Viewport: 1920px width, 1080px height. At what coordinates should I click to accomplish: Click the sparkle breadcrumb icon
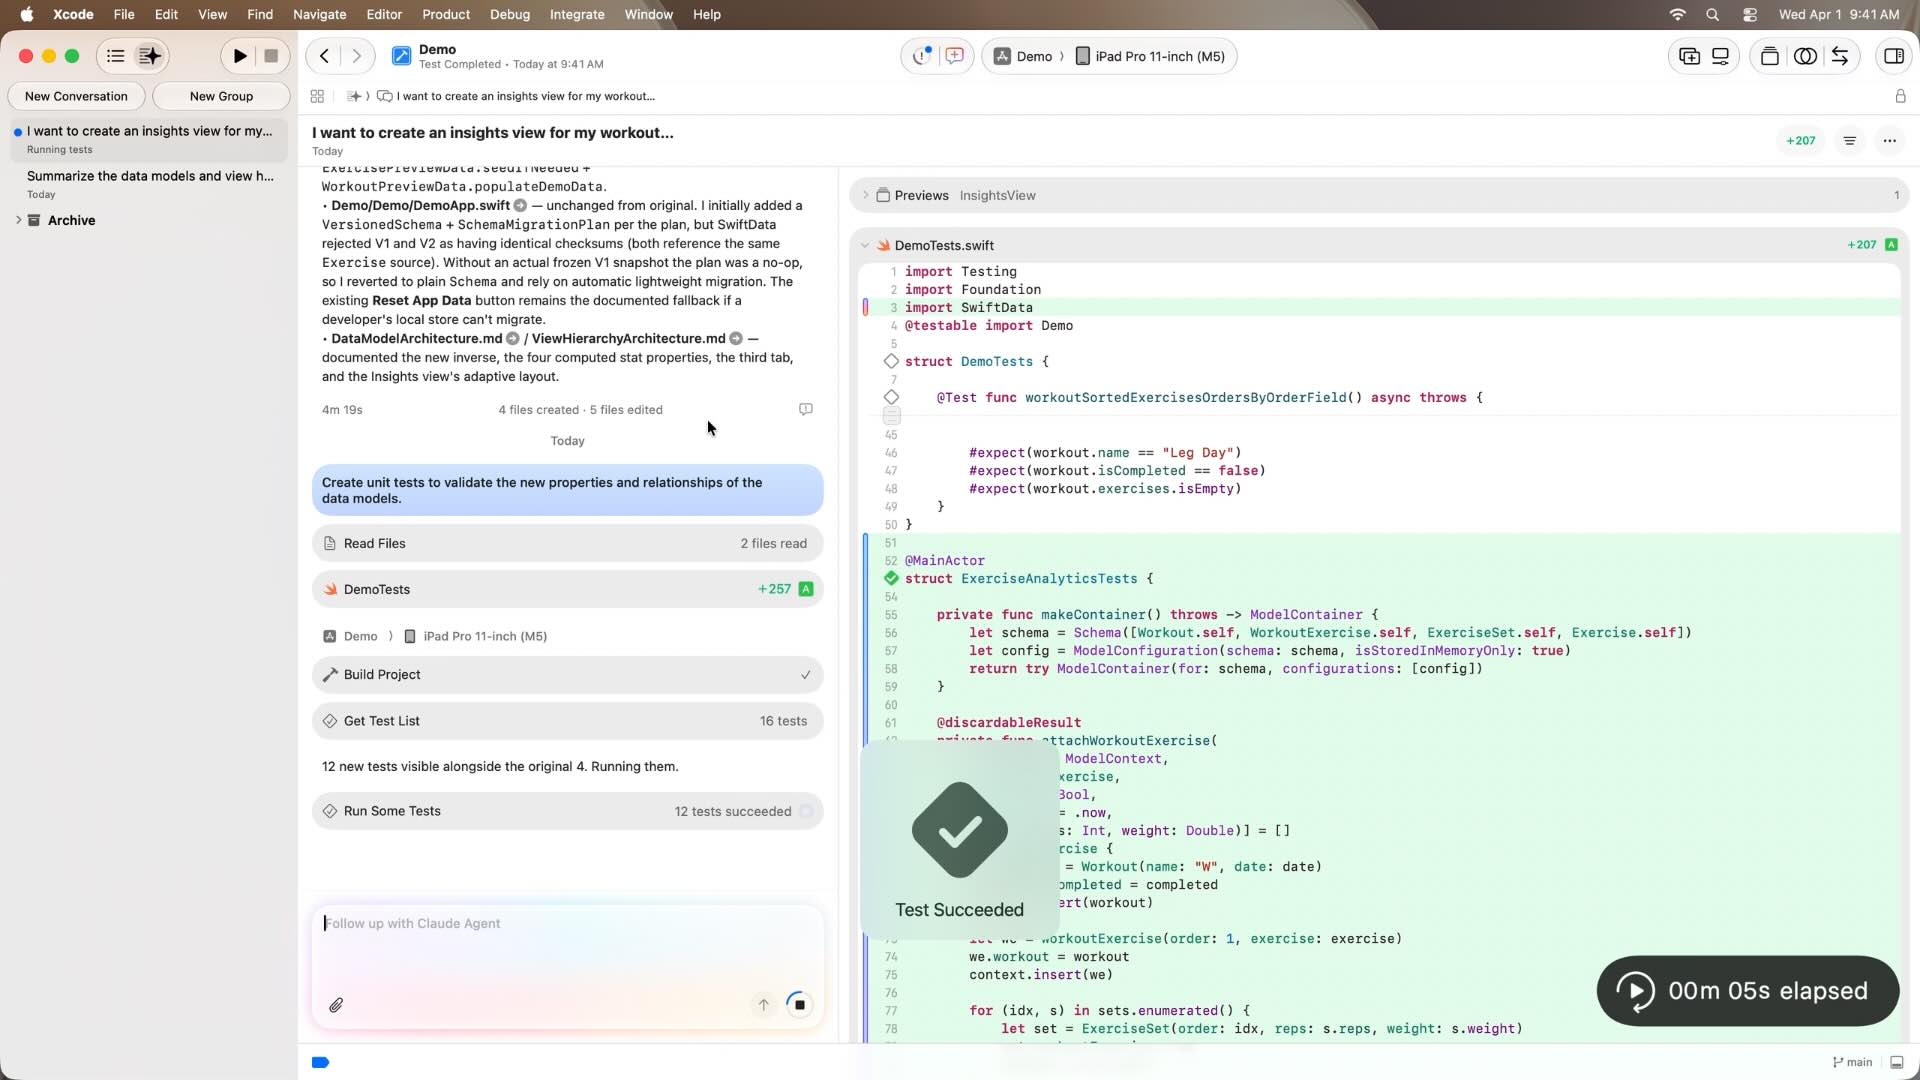(x=354, y=96)
